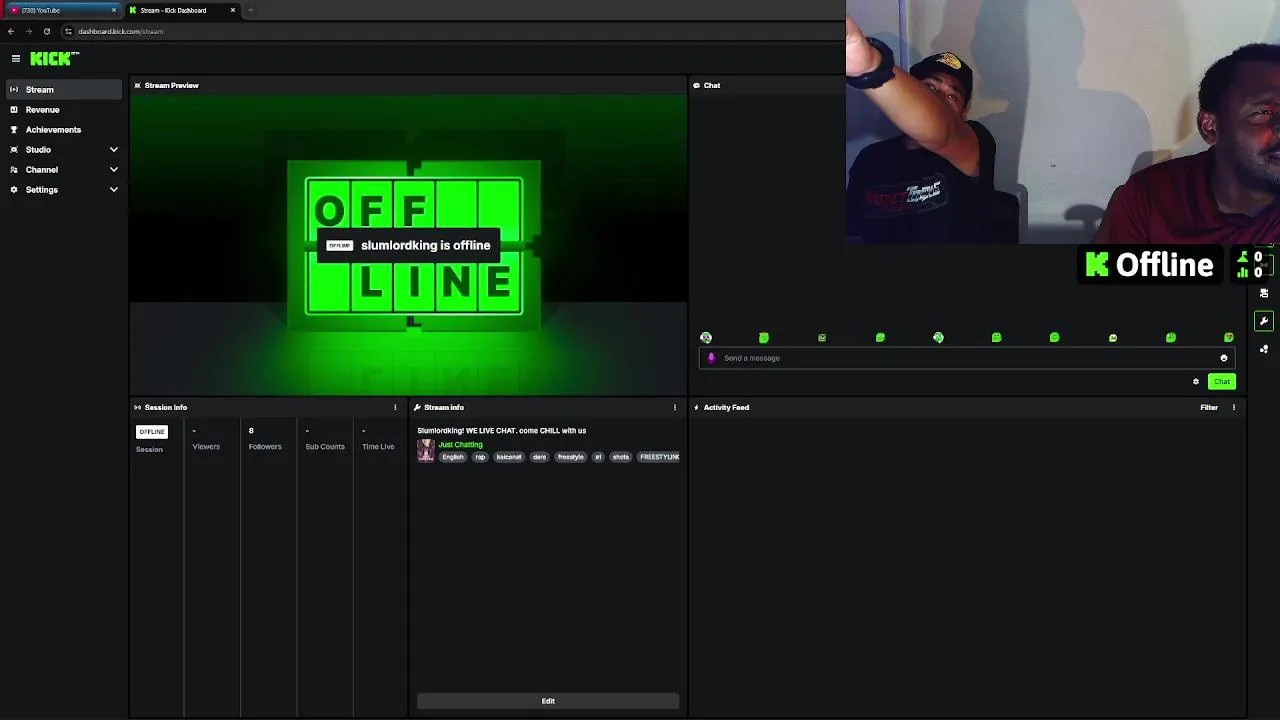Click the freestyle tag
1280x720 pixels.
coord(571,457)
